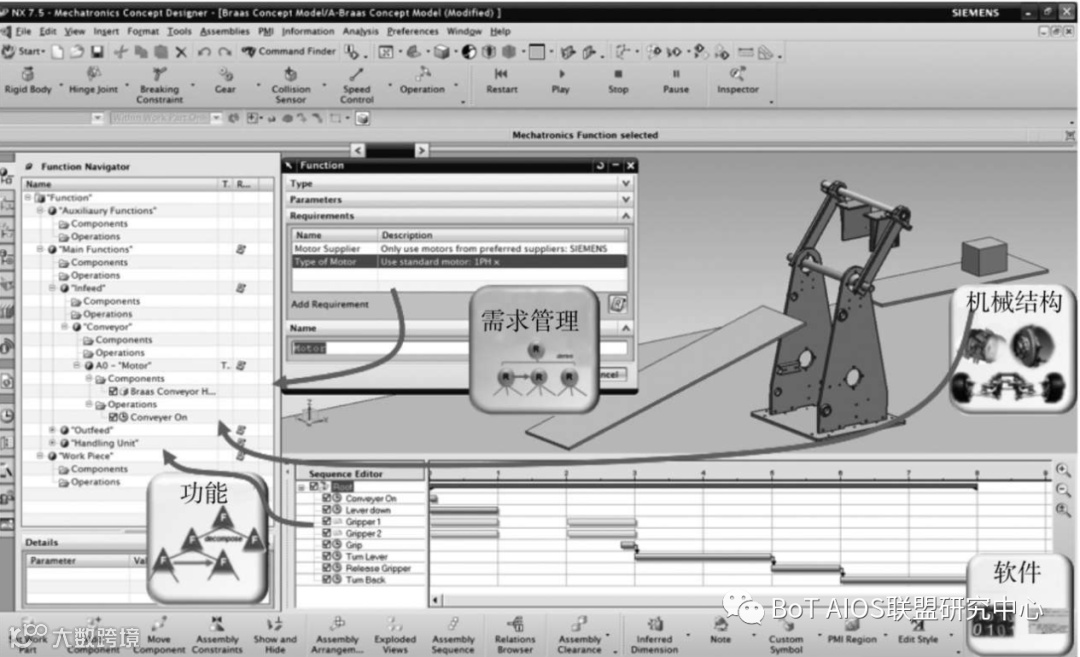Click the Assembly Sequence icon
Viewport: 1080px width, 657px height.
coord(453,635)
